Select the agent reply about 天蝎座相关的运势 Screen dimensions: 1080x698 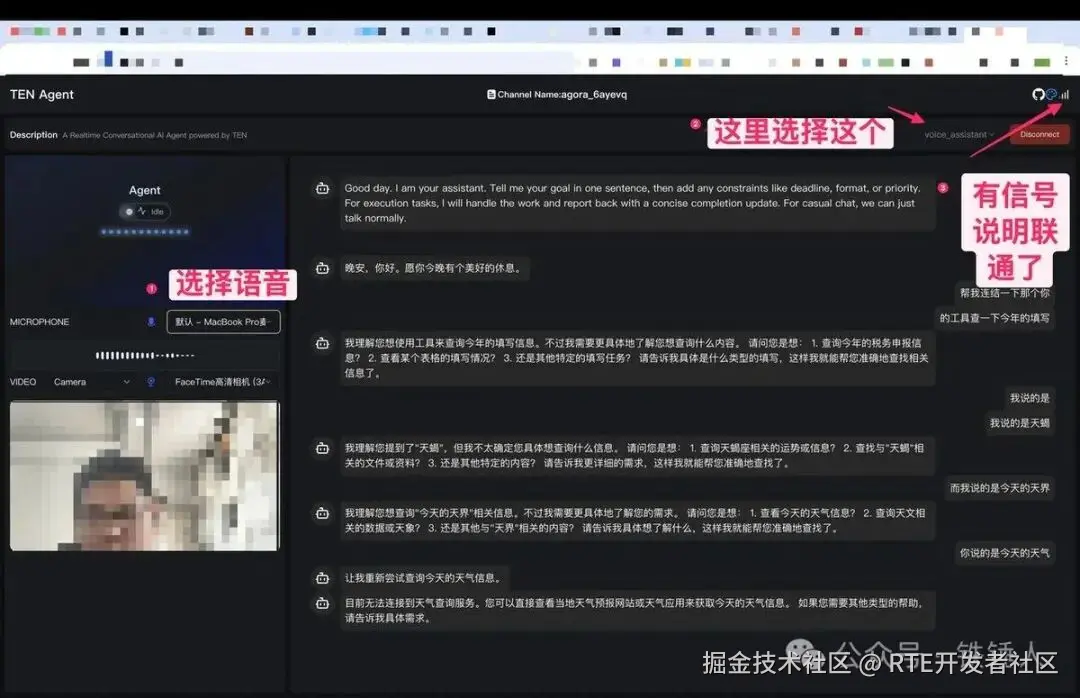point(637,455)
